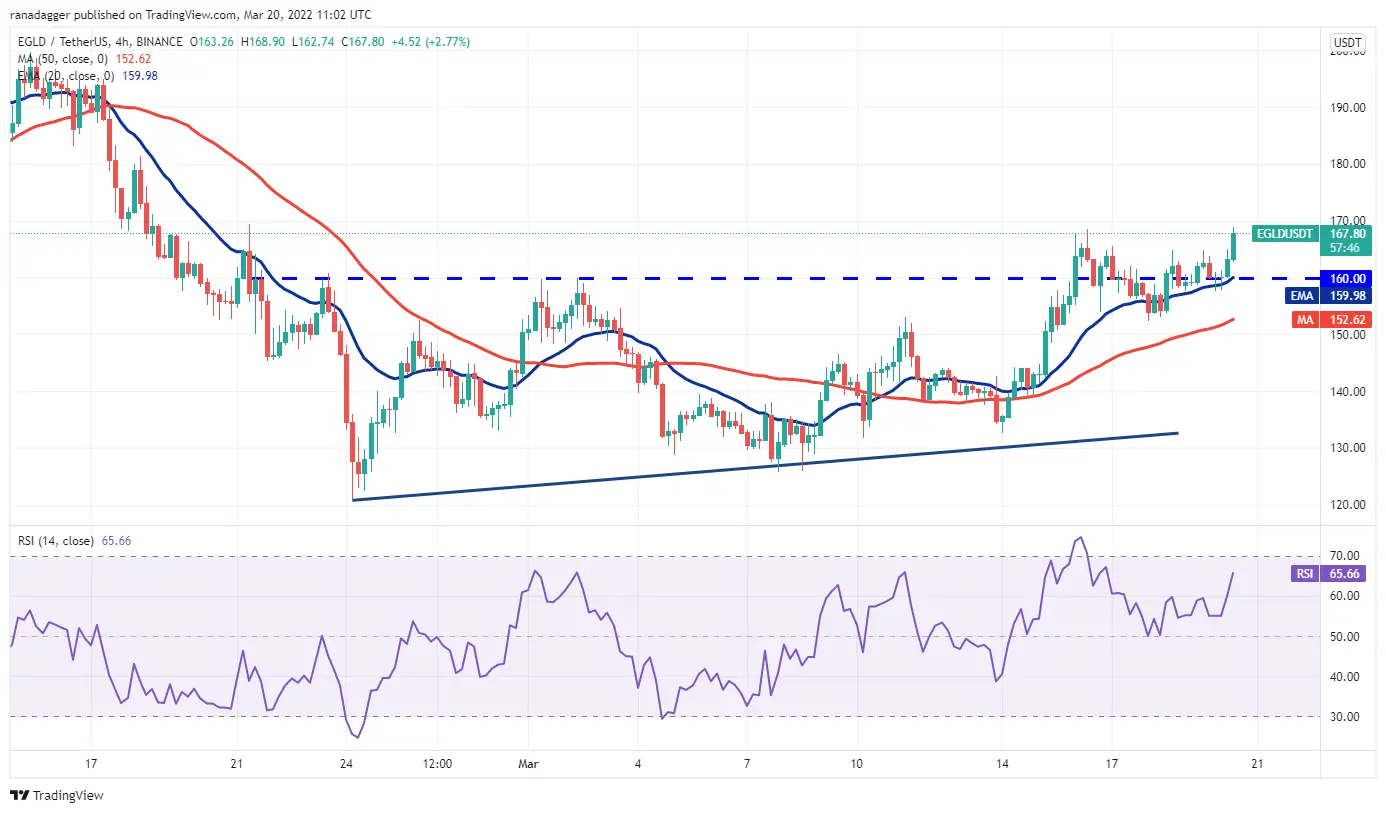Click the published-on TradingView.com header text

pyautogui.click(x=190, y=16)
